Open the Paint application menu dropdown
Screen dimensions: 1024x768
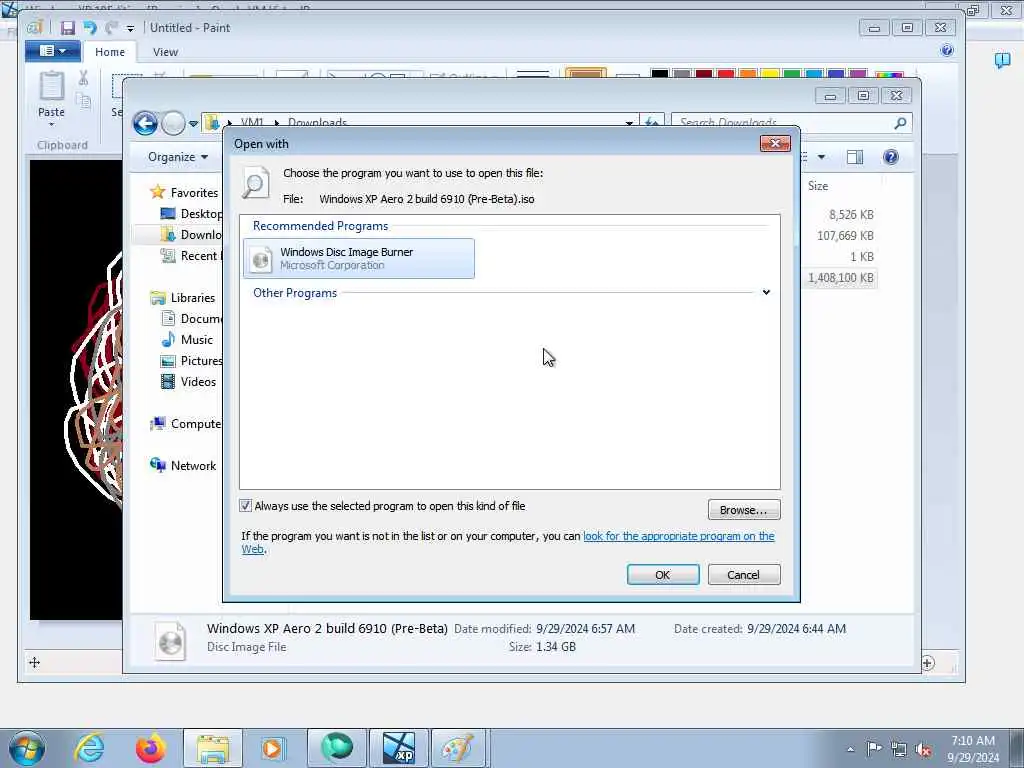pos(53,51)
